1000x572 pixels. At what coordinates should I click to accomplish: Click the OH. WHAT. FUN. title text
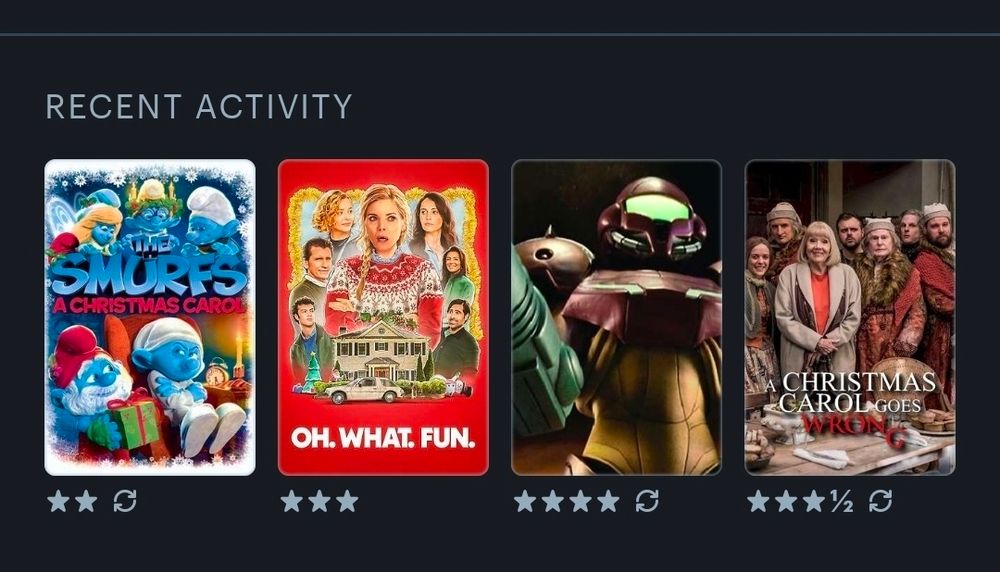pyautogui.click(x=383, y=437)
